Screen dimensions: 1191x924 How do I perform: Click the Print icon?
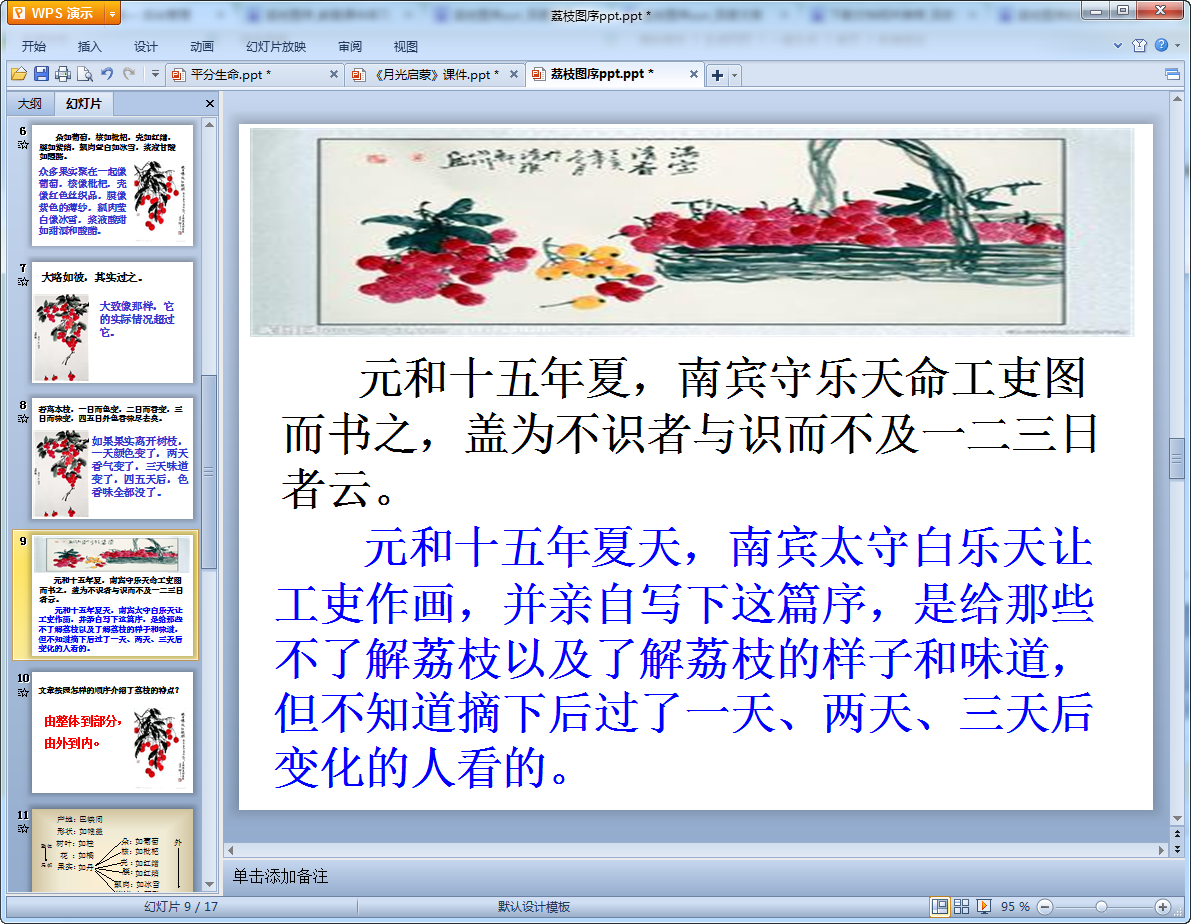tap(63, 74)
